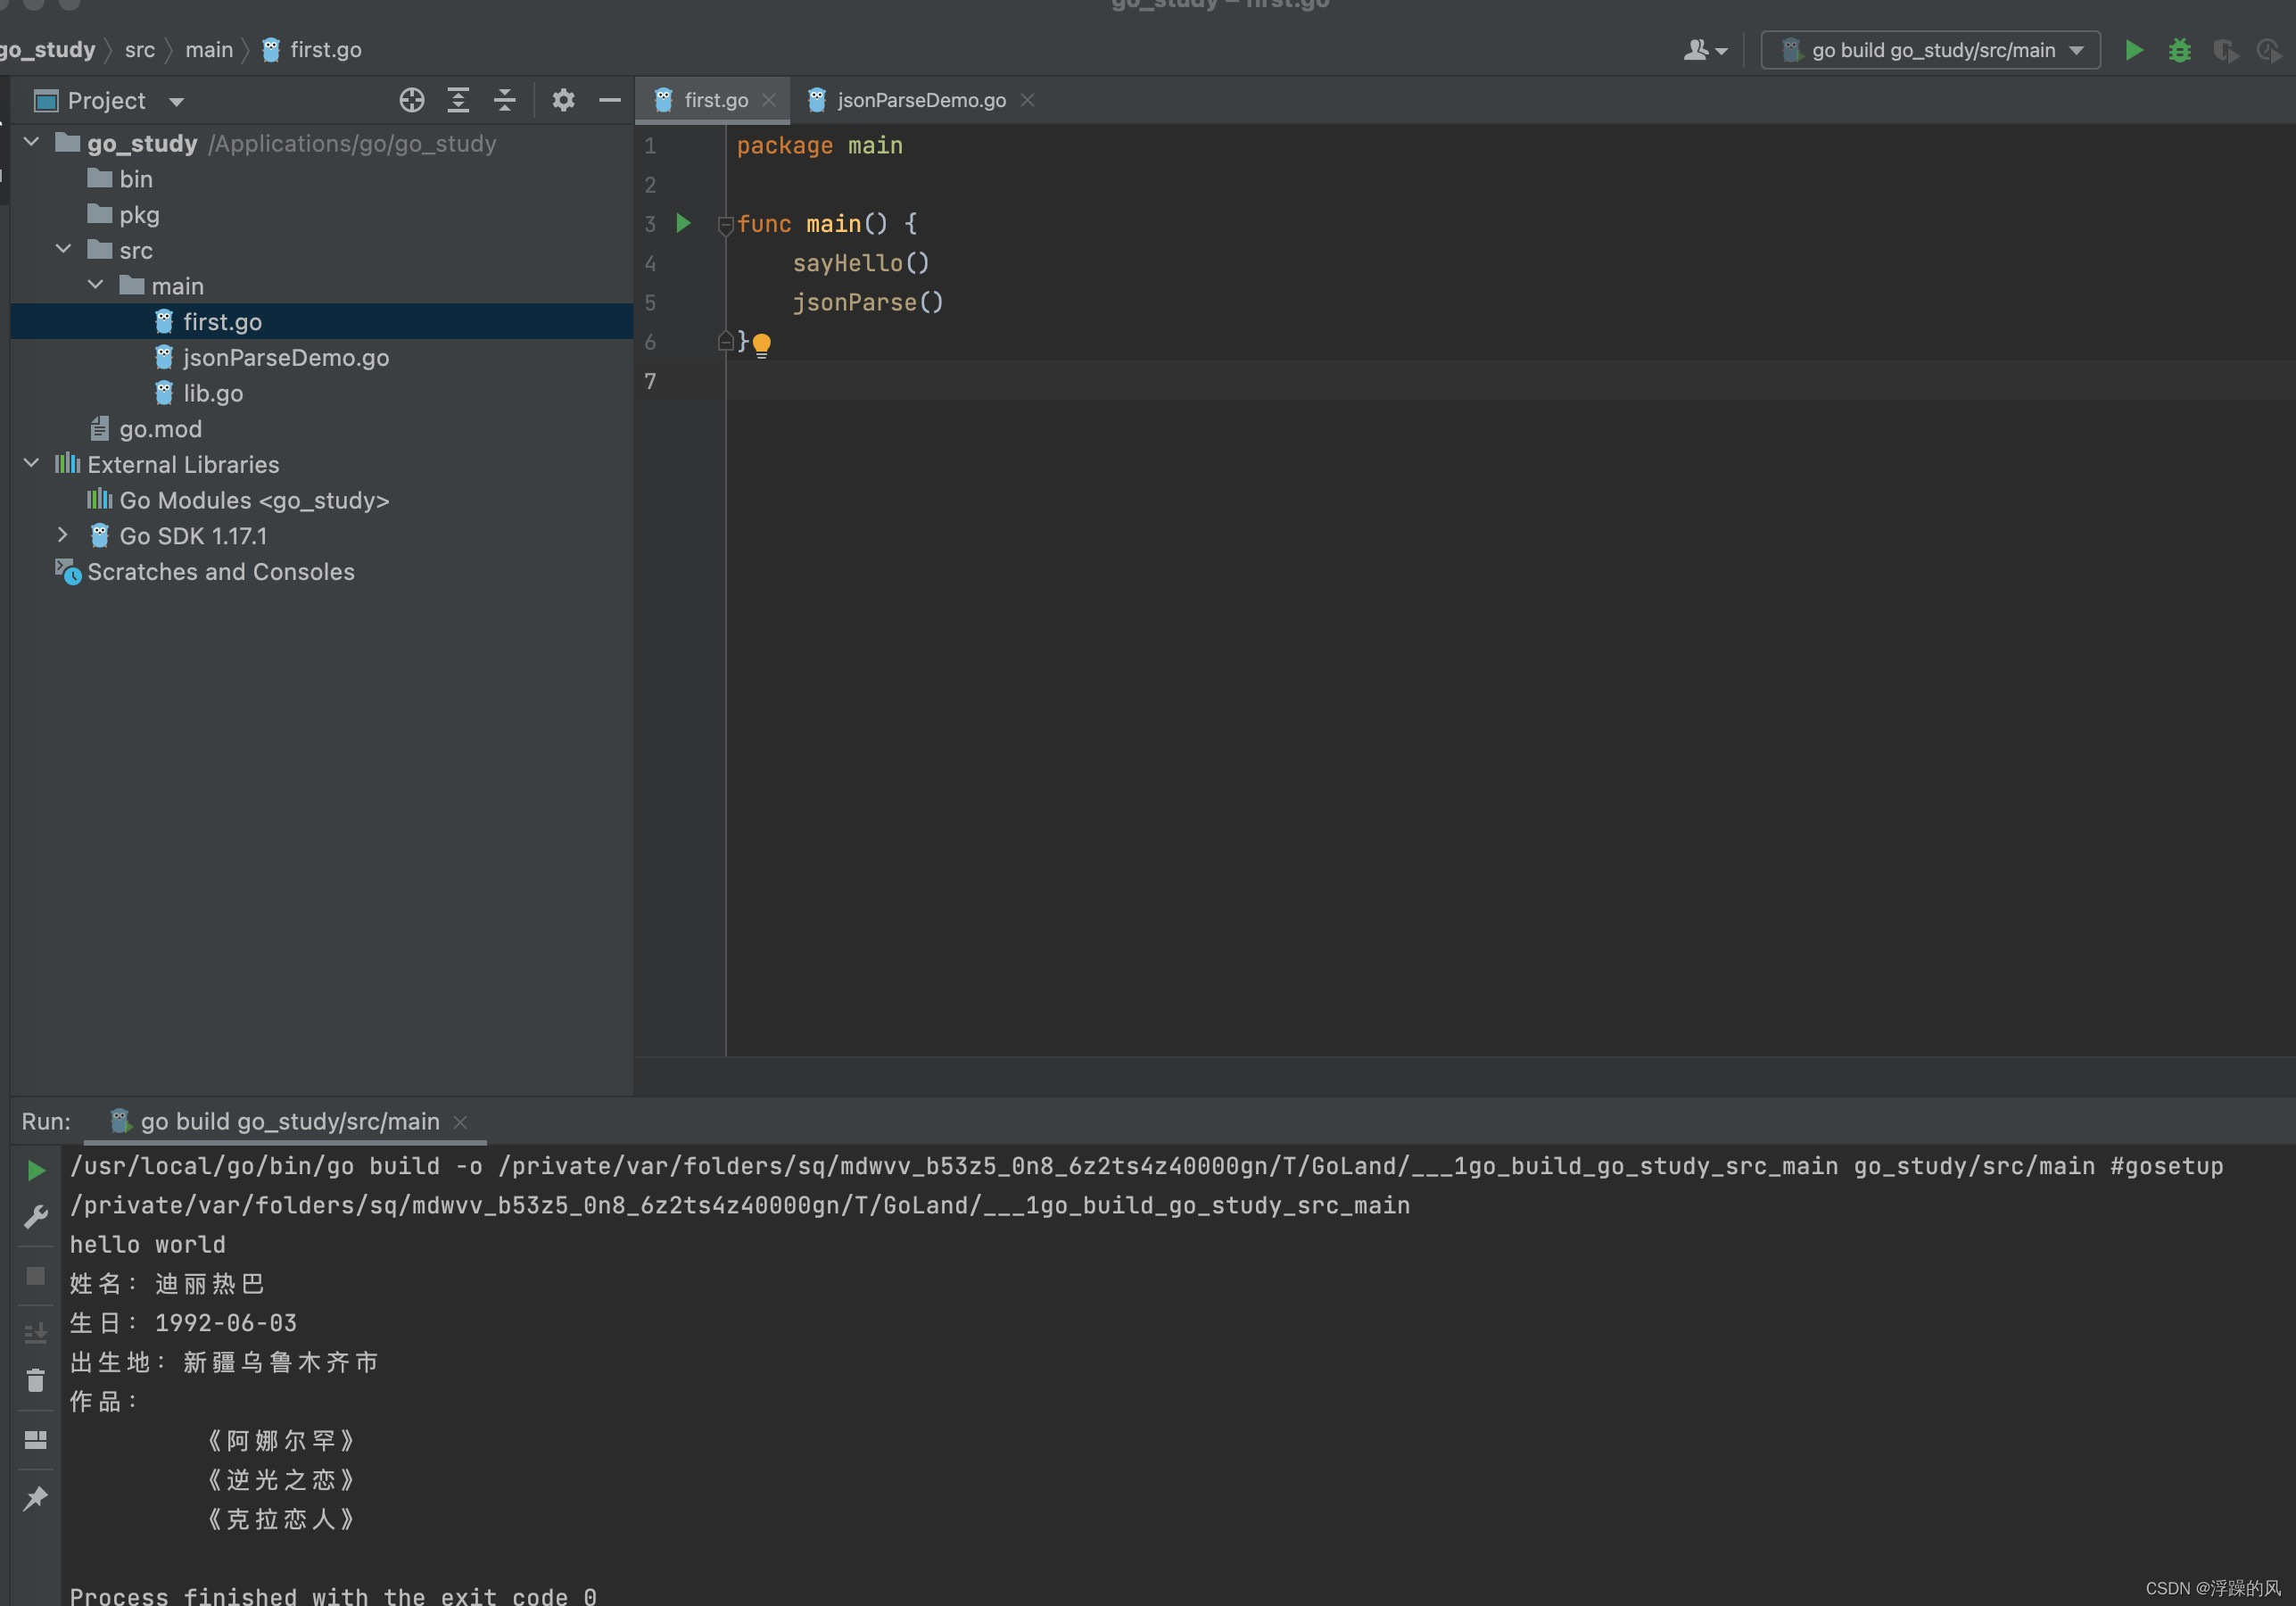Click the run gutter arrow beside func main

coord(683,223)
